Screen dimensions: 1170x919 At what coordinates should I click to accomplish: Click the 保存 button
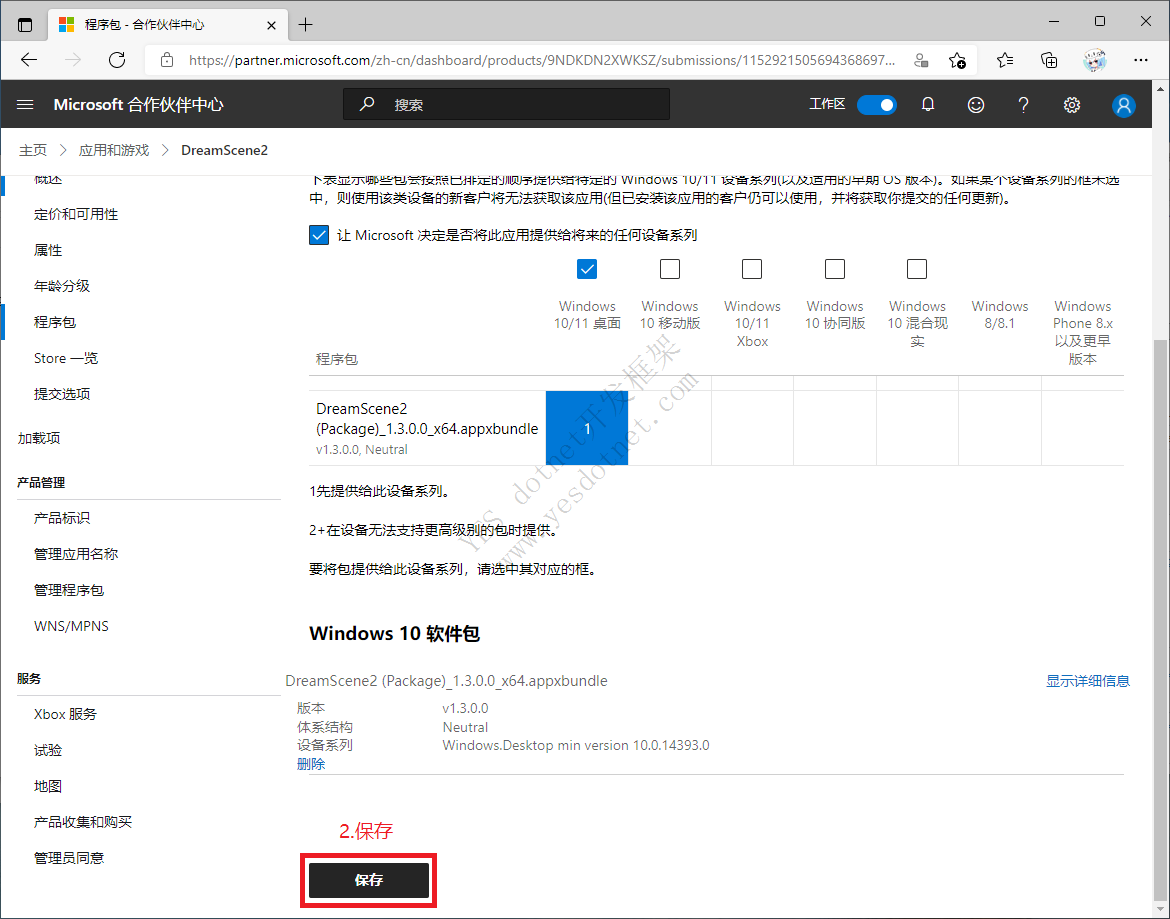369,880
